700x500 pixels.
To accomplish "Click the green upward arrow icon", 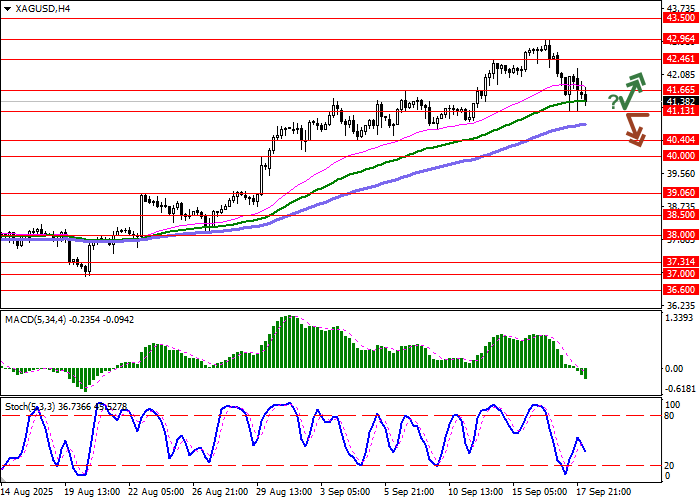I will point(632,91).
